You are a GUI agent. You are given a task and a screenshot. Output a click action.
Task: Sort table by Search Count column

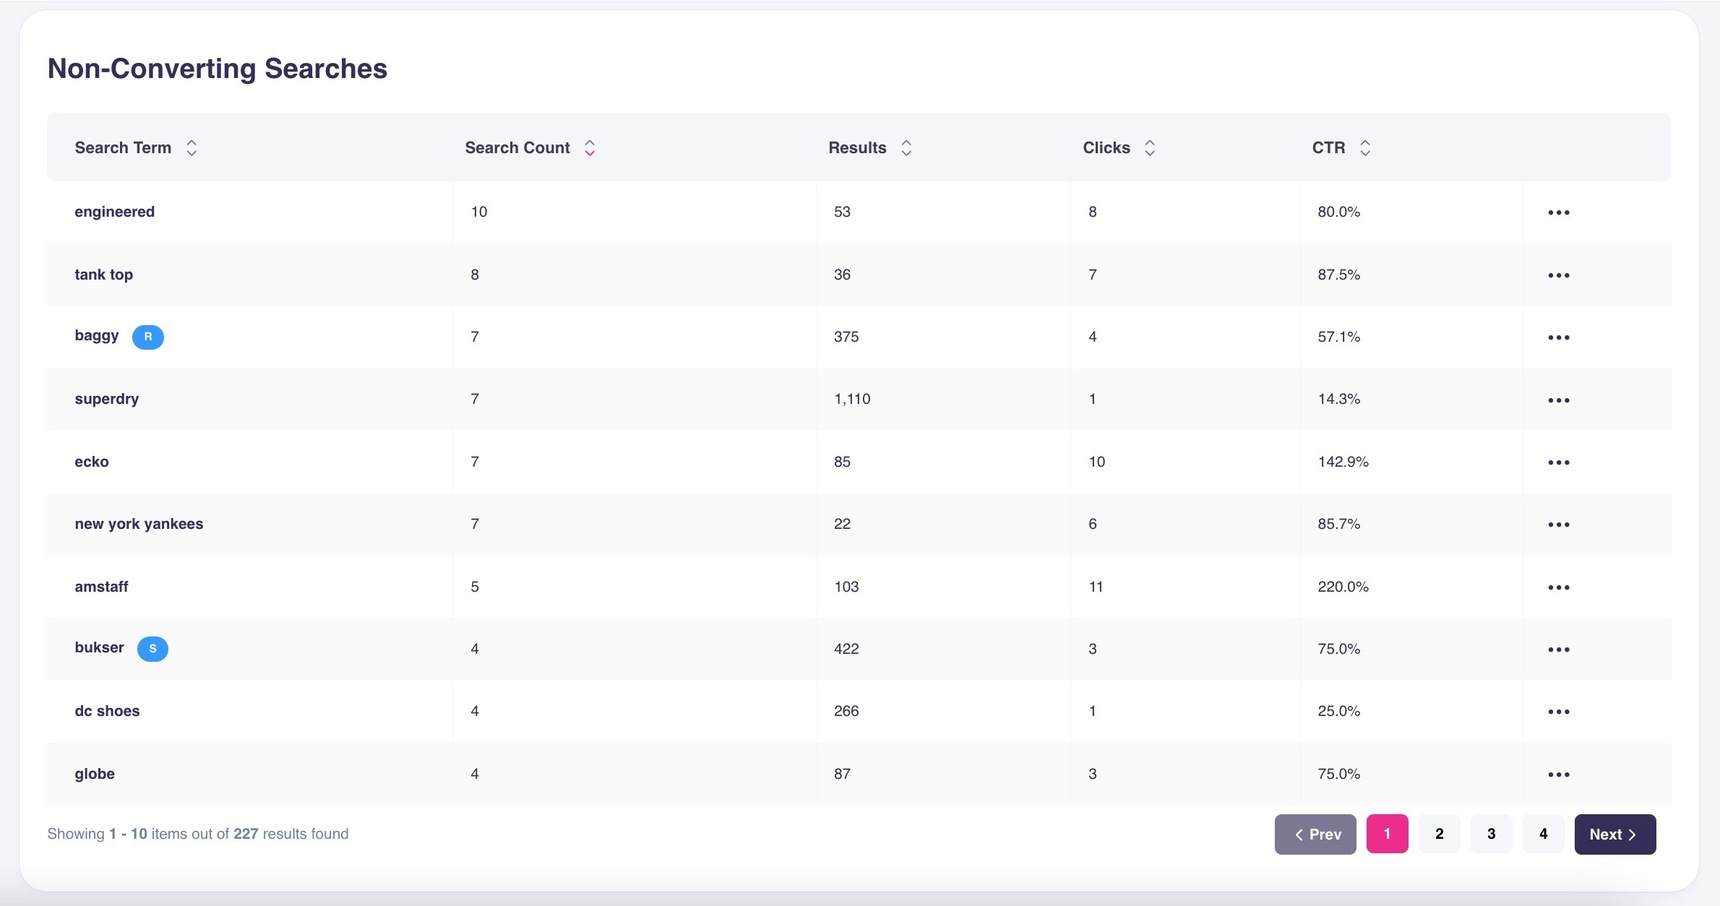click(589, 148)
